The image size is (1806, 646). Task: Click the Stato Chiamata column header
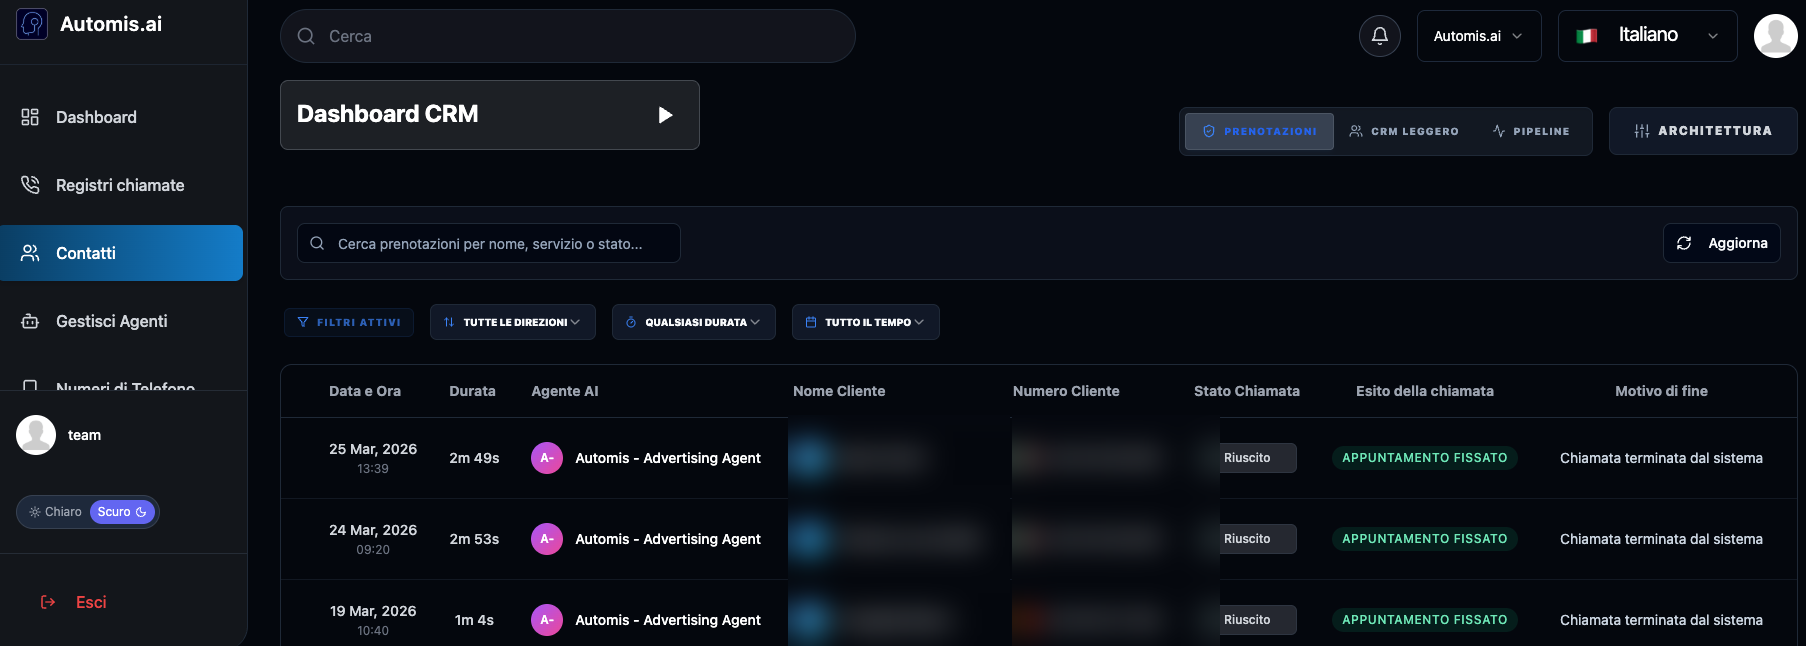(1247, 391)
